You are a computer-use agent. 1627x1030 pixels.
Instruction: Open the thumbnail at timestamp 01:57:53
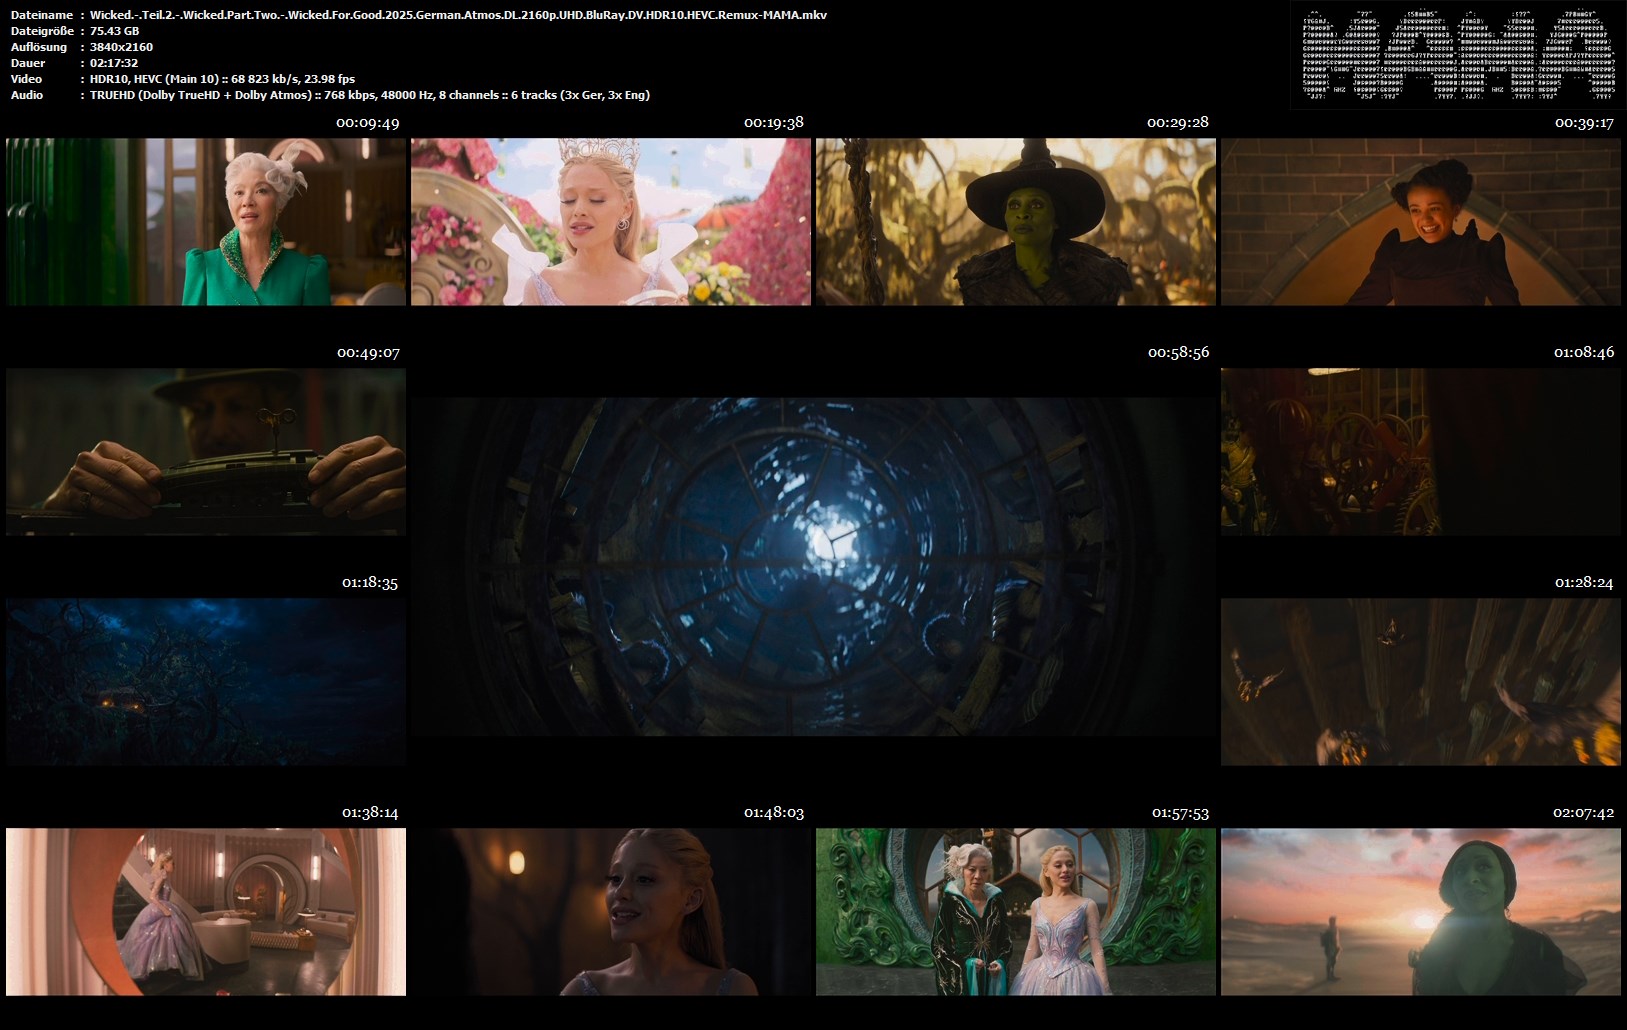tap(1016, 912)
